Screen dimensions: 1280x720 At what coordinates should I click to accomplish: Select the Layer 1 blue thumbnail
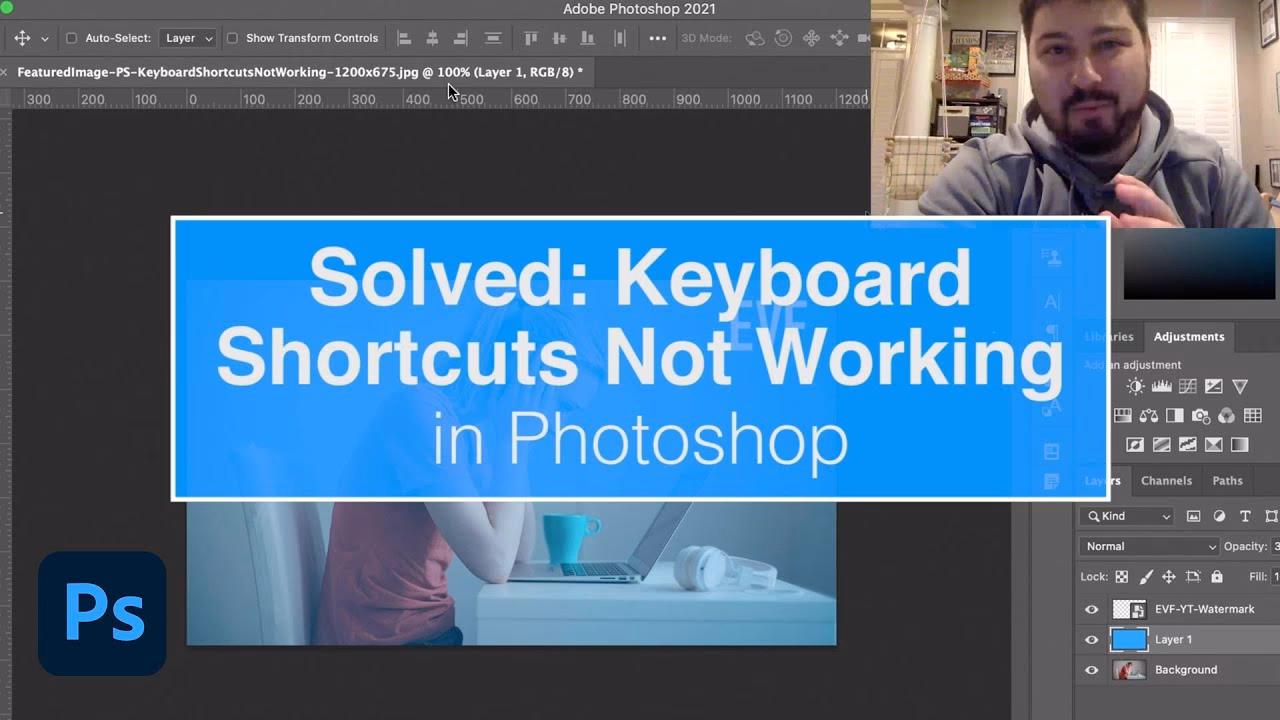1129,639
